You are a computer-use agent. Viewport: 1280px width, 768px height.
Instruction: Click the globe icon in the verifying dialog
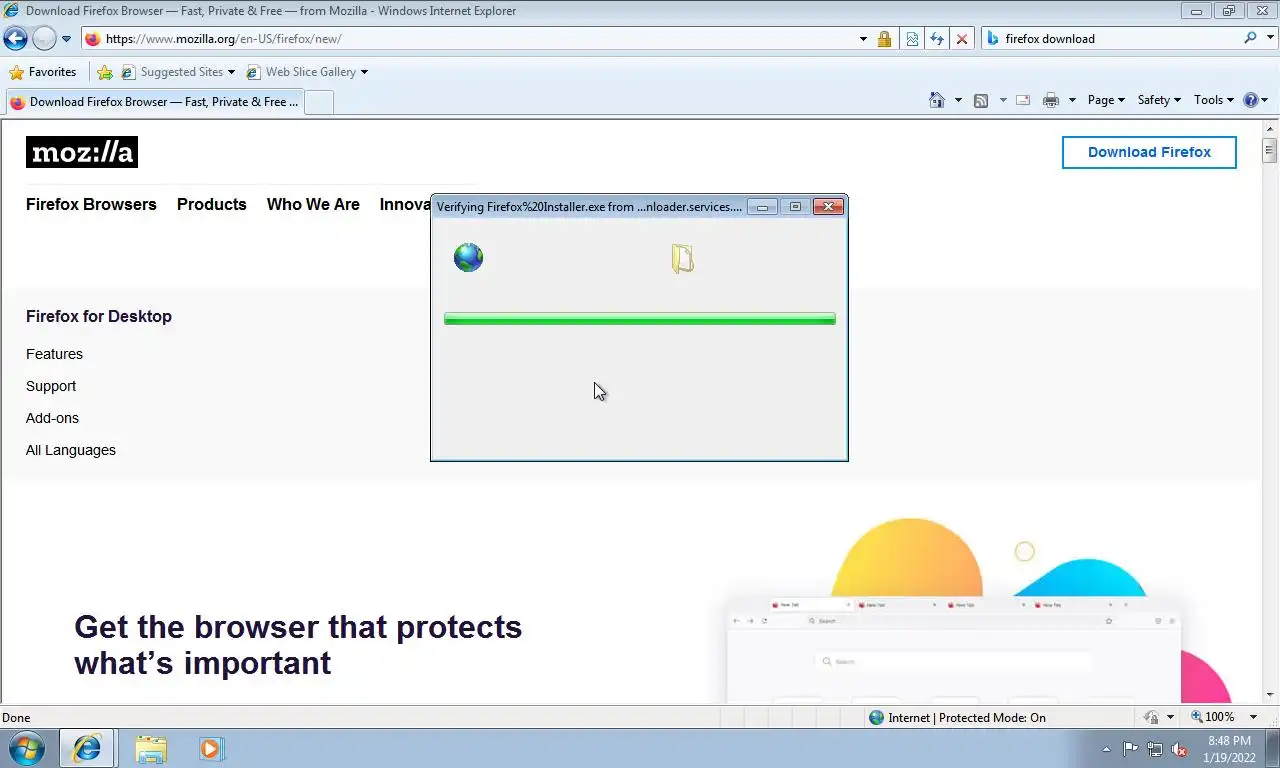(468, 257)
